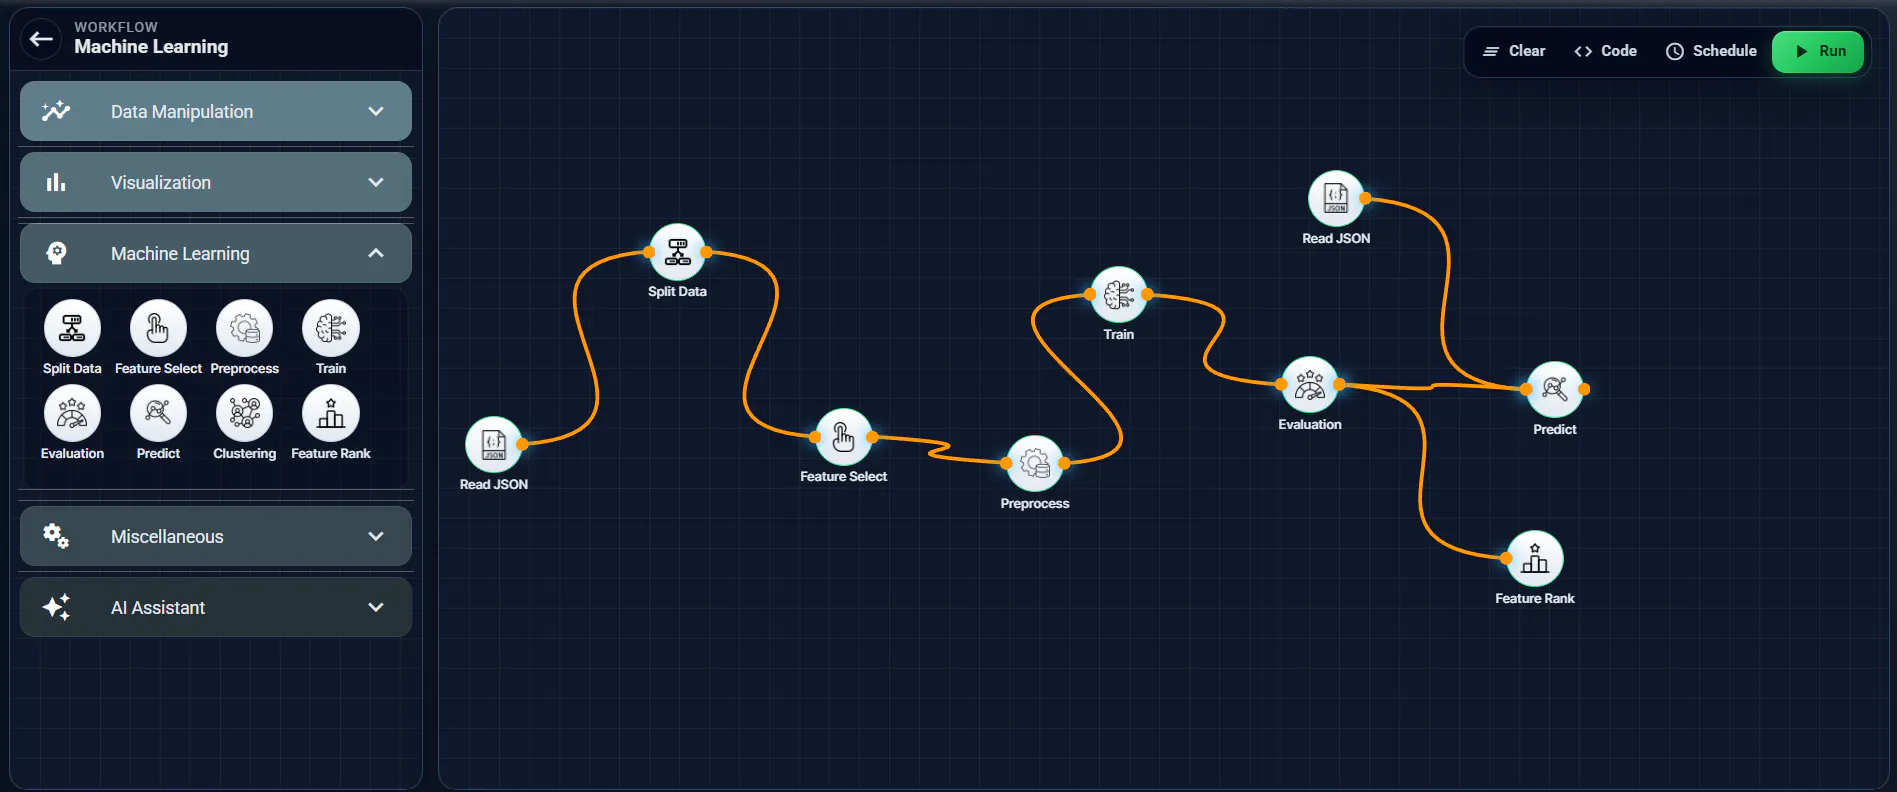This screenshot has width=1897, height=792.
Task: Click the Evaluation node on canvas
Action: pos(1310,384)
